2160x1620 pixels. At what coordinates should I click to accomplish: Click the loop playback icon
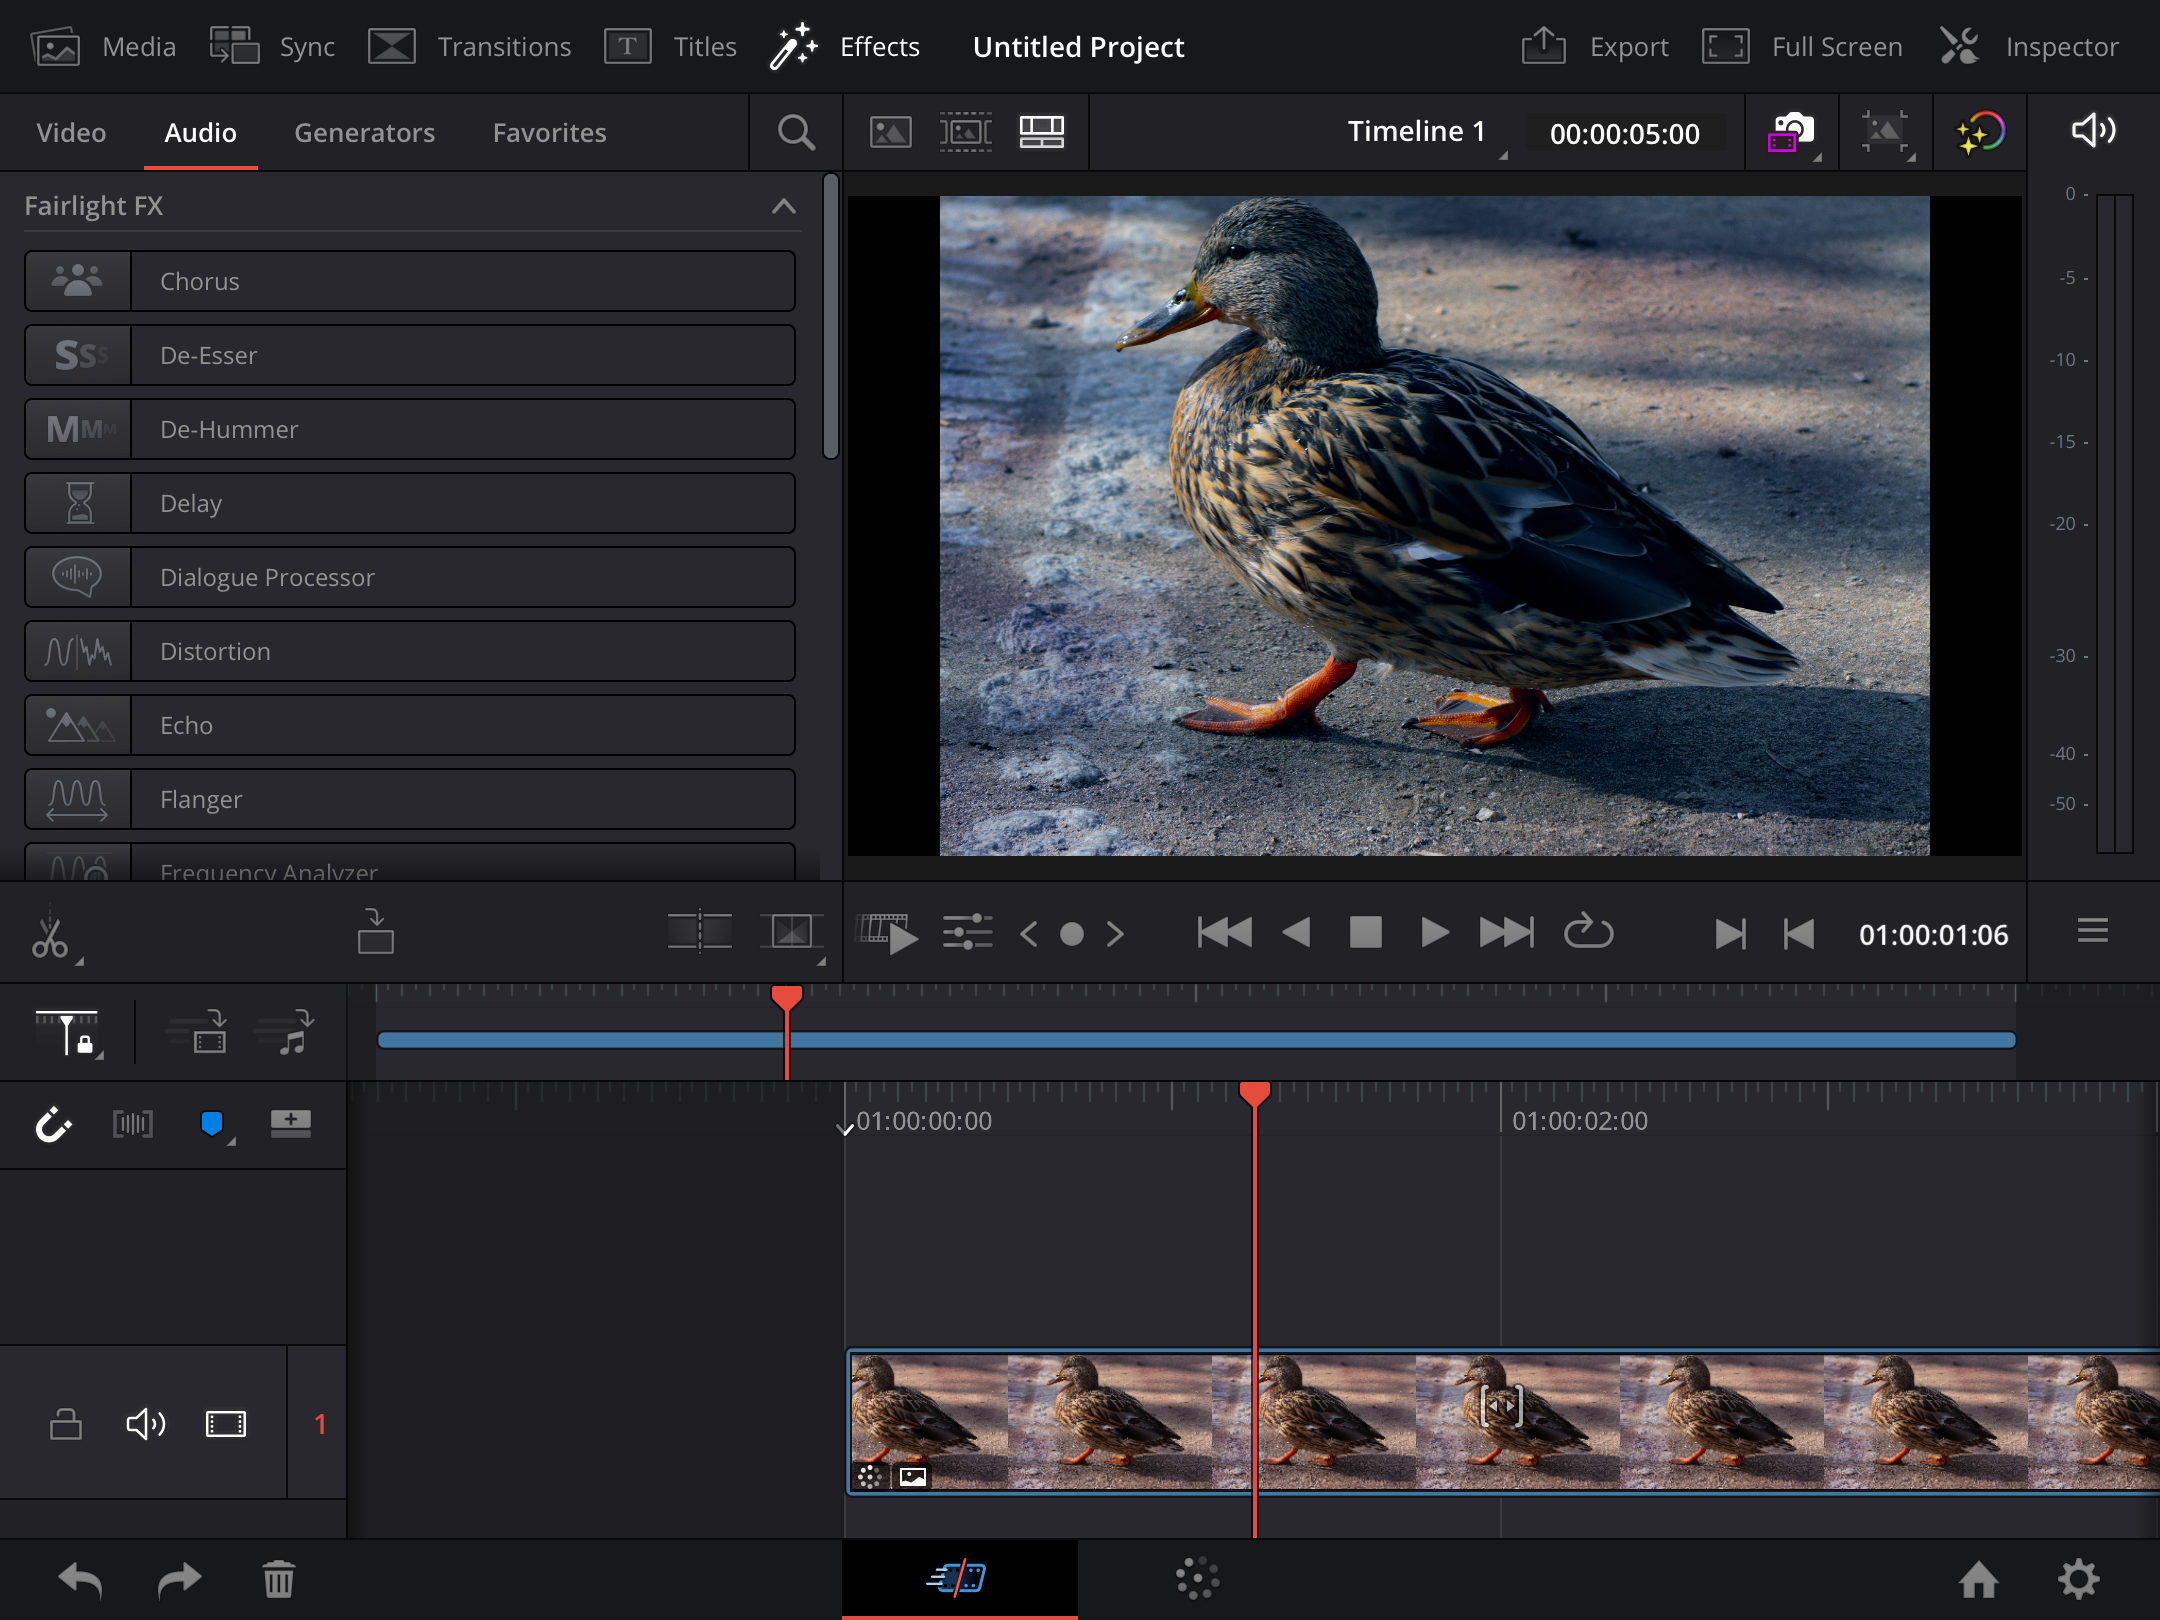pos(1588,933)
